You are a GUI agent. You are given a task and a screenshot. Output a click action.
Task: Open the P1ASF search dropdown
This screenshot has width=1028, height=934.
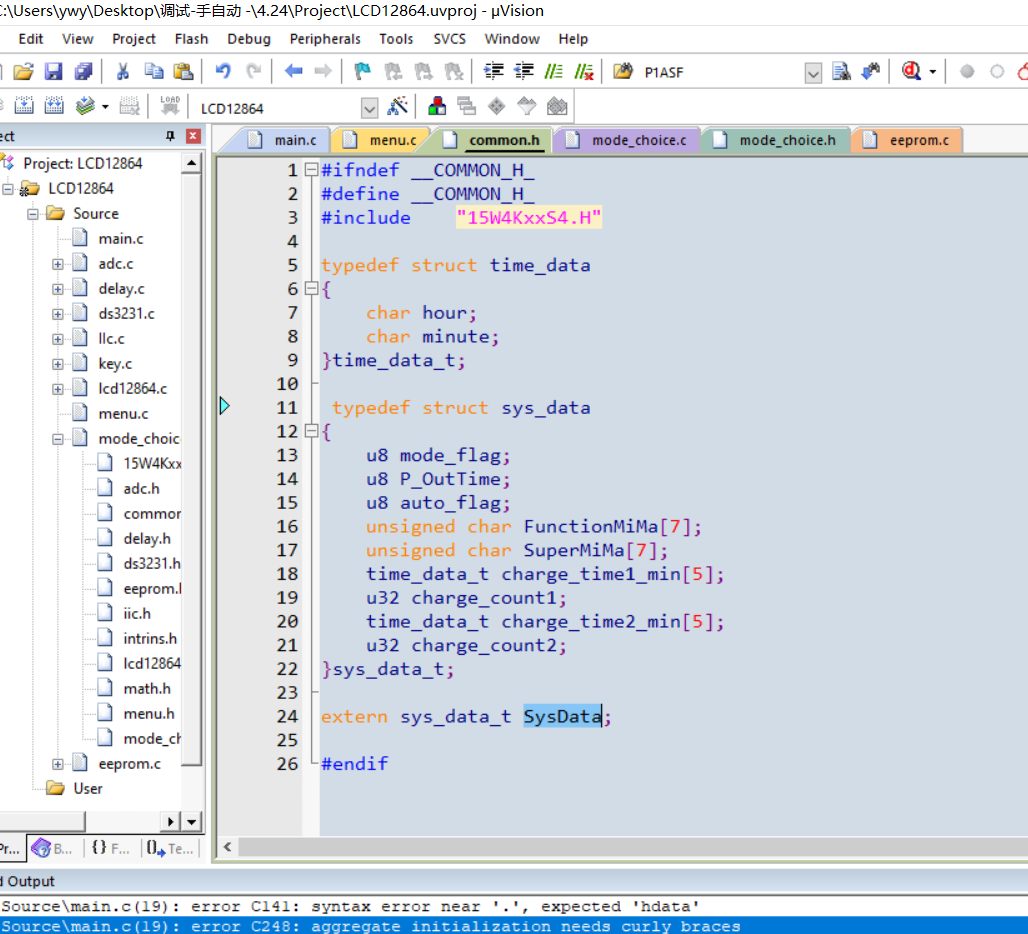click(x=813, y=73)
